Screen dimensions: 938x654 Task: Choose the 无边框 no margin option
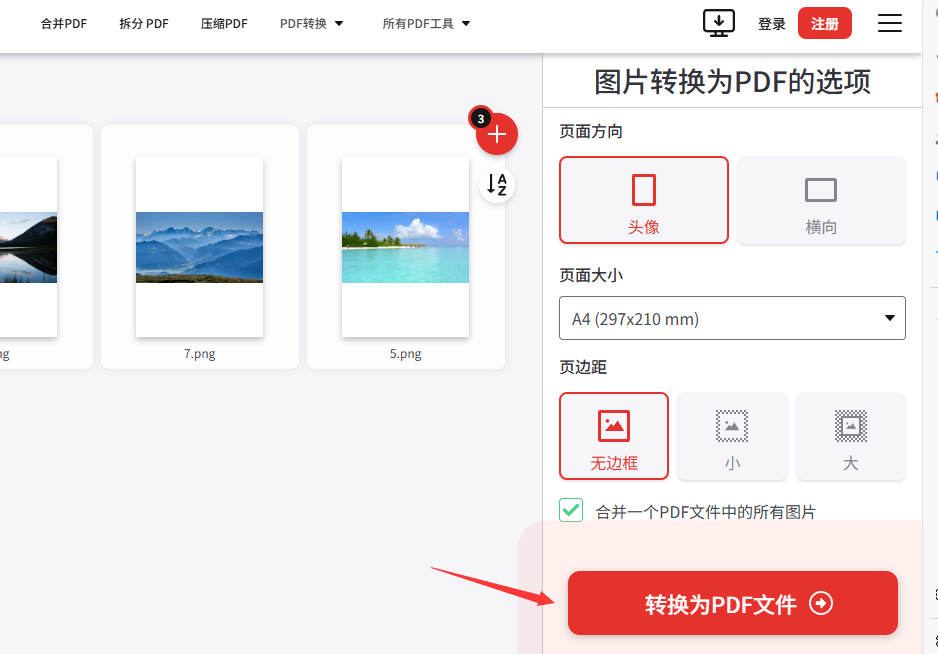point(614,436)
